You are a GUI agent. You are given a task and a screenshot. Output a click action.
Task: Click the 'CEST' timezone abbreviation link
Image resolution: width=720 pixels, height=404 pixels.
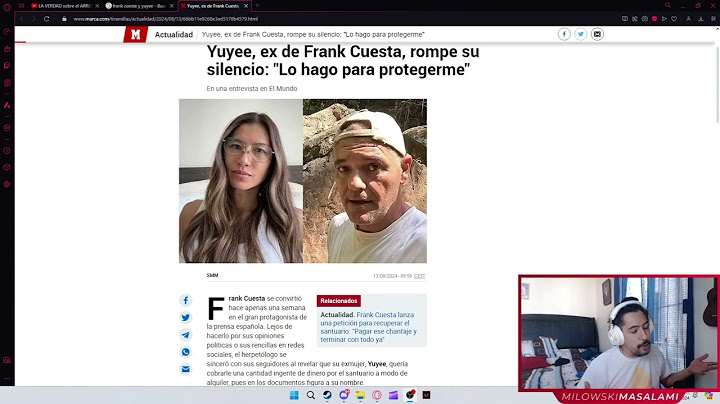[420, 276]
